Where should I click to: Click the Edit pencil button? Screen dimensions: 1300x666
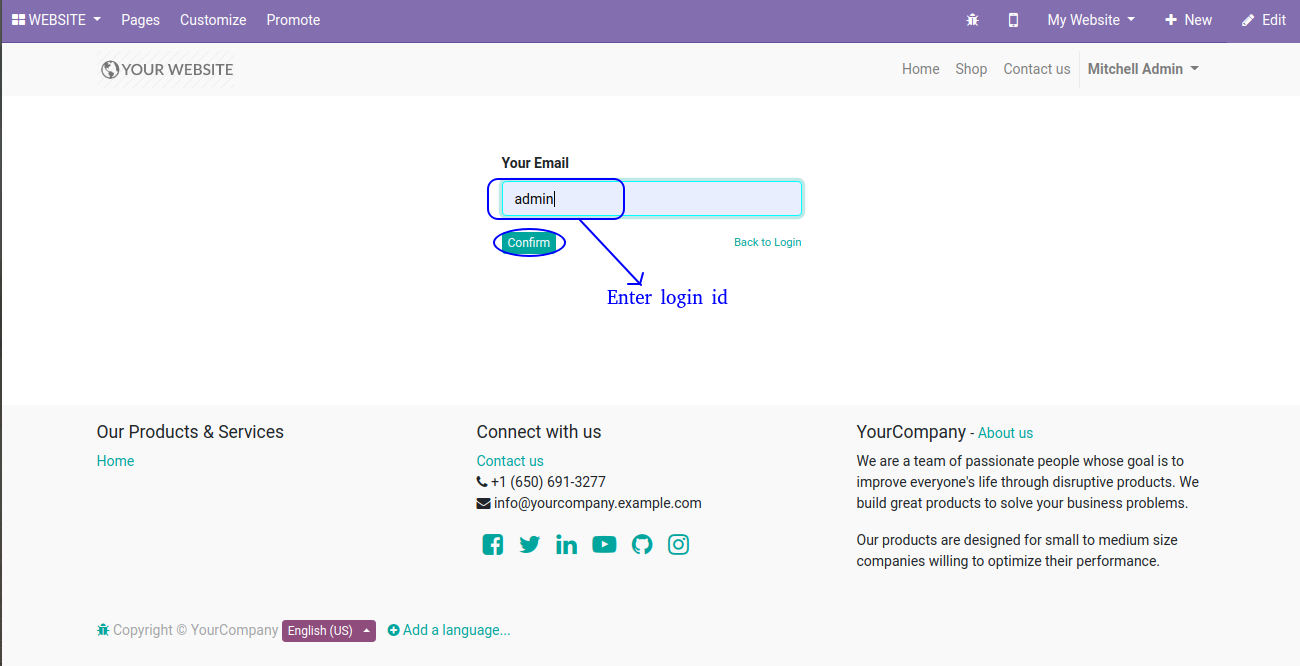(x=1264, y=20)
